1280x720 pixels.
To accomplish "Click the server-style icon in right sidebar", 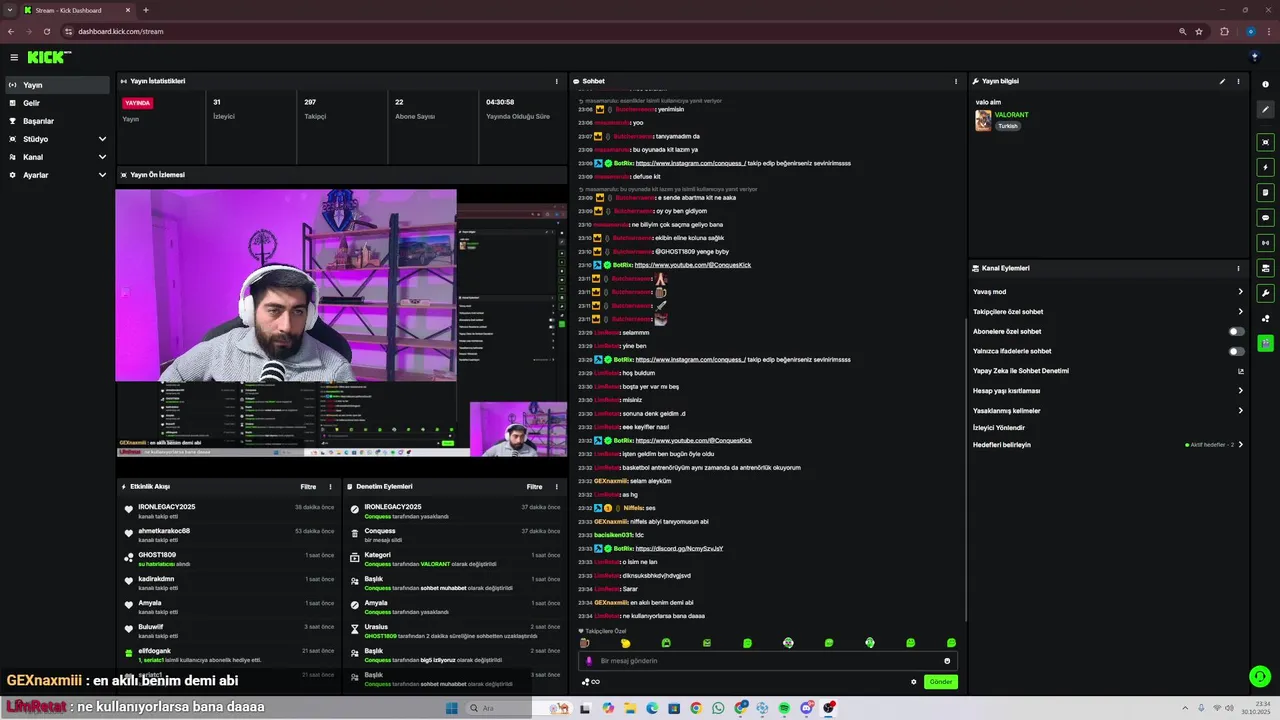I will point(1266,268).
